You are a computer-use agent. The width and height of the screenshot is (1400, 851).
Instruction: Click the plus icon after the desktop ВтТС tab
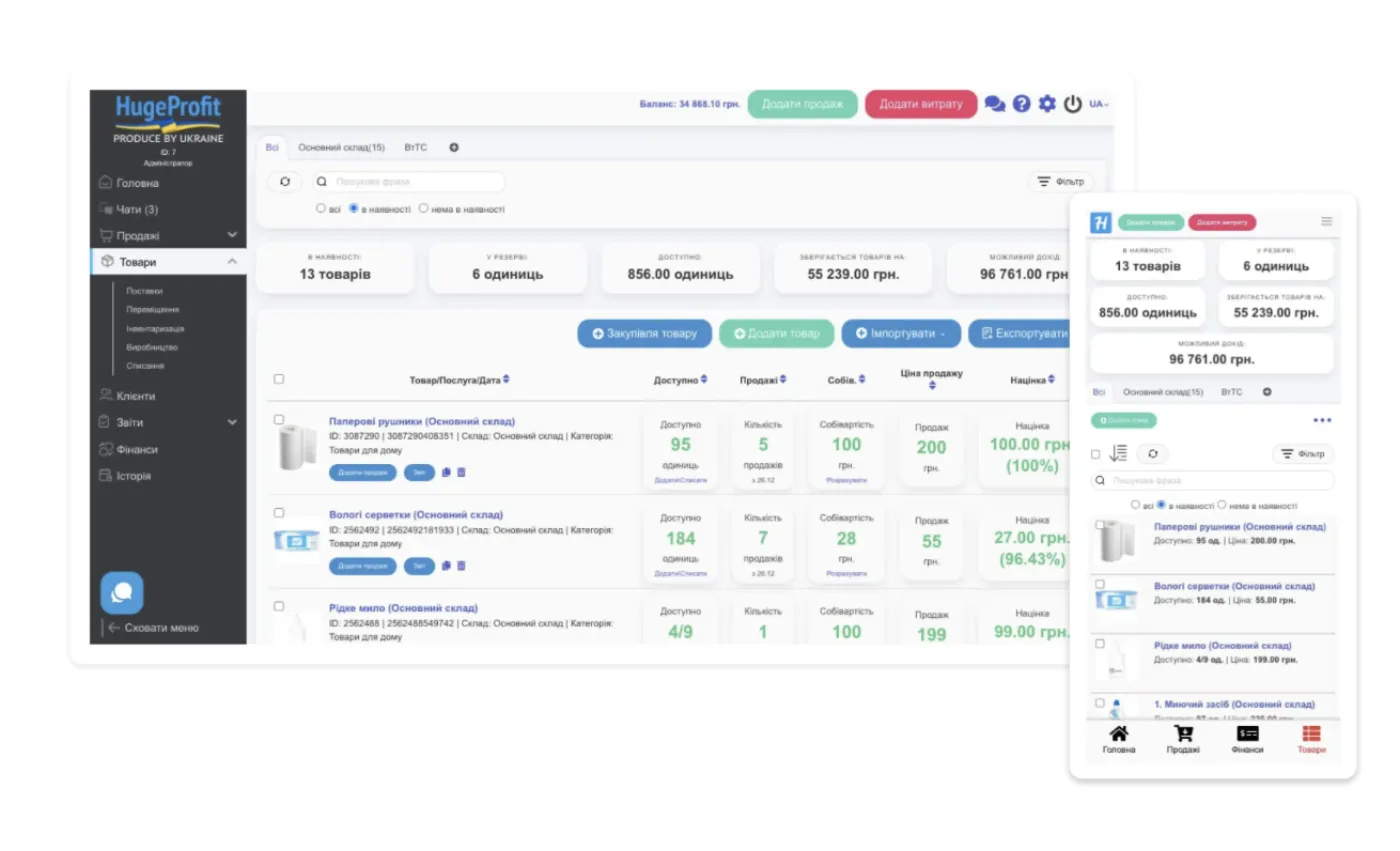pyautogui.click(x=453, y=148)
